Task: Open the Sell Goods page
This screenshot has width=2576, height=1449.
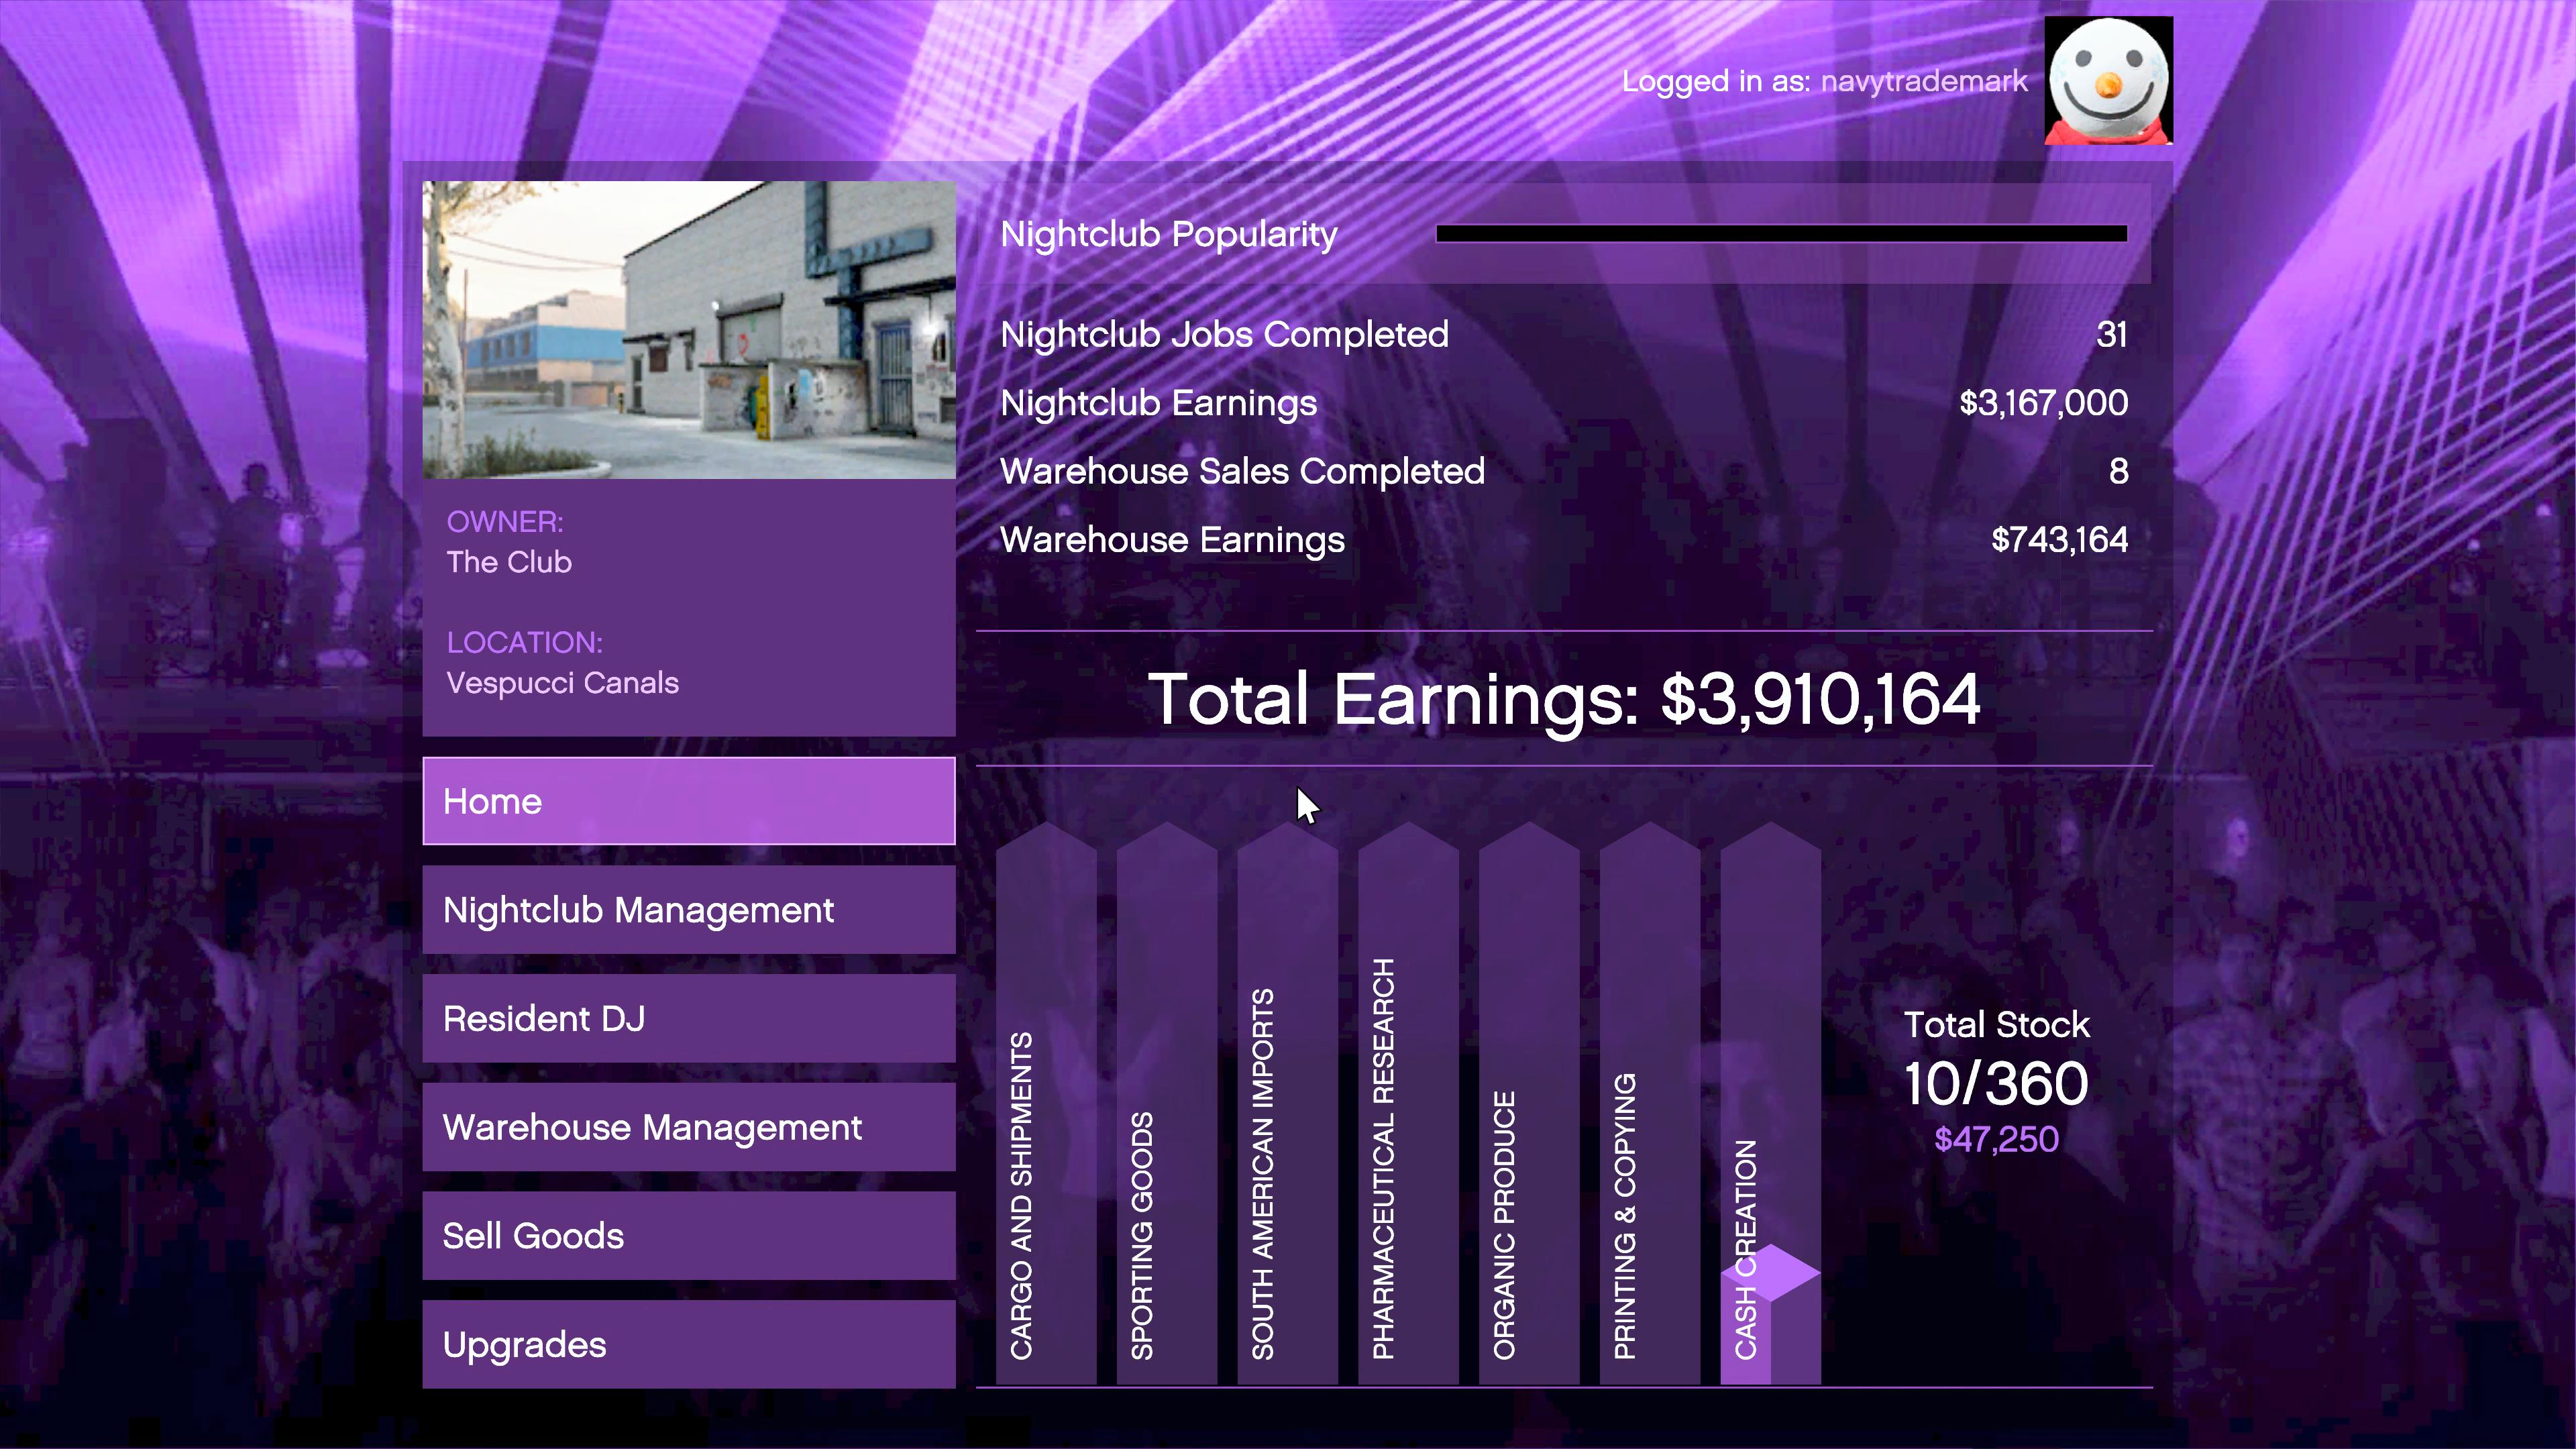Action: (688, 1236)
